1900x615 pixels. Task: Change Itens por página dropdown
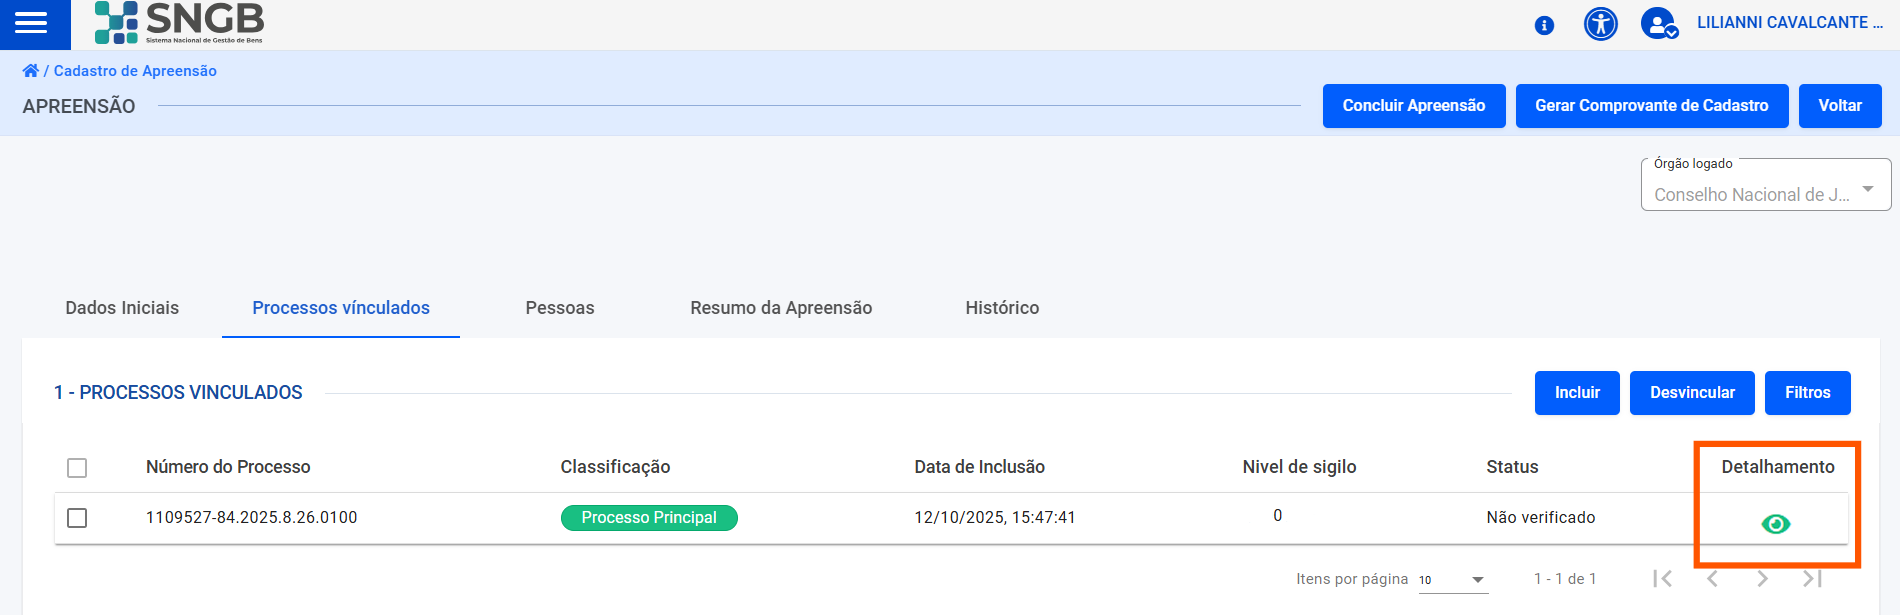tap(1450, 580)
